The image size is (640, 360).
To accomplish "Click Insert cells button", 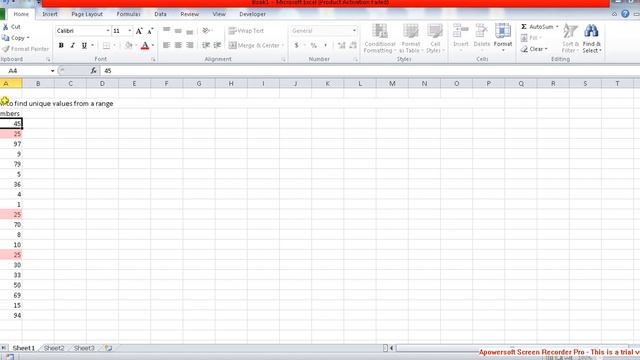I will click(x=461, y=37).
